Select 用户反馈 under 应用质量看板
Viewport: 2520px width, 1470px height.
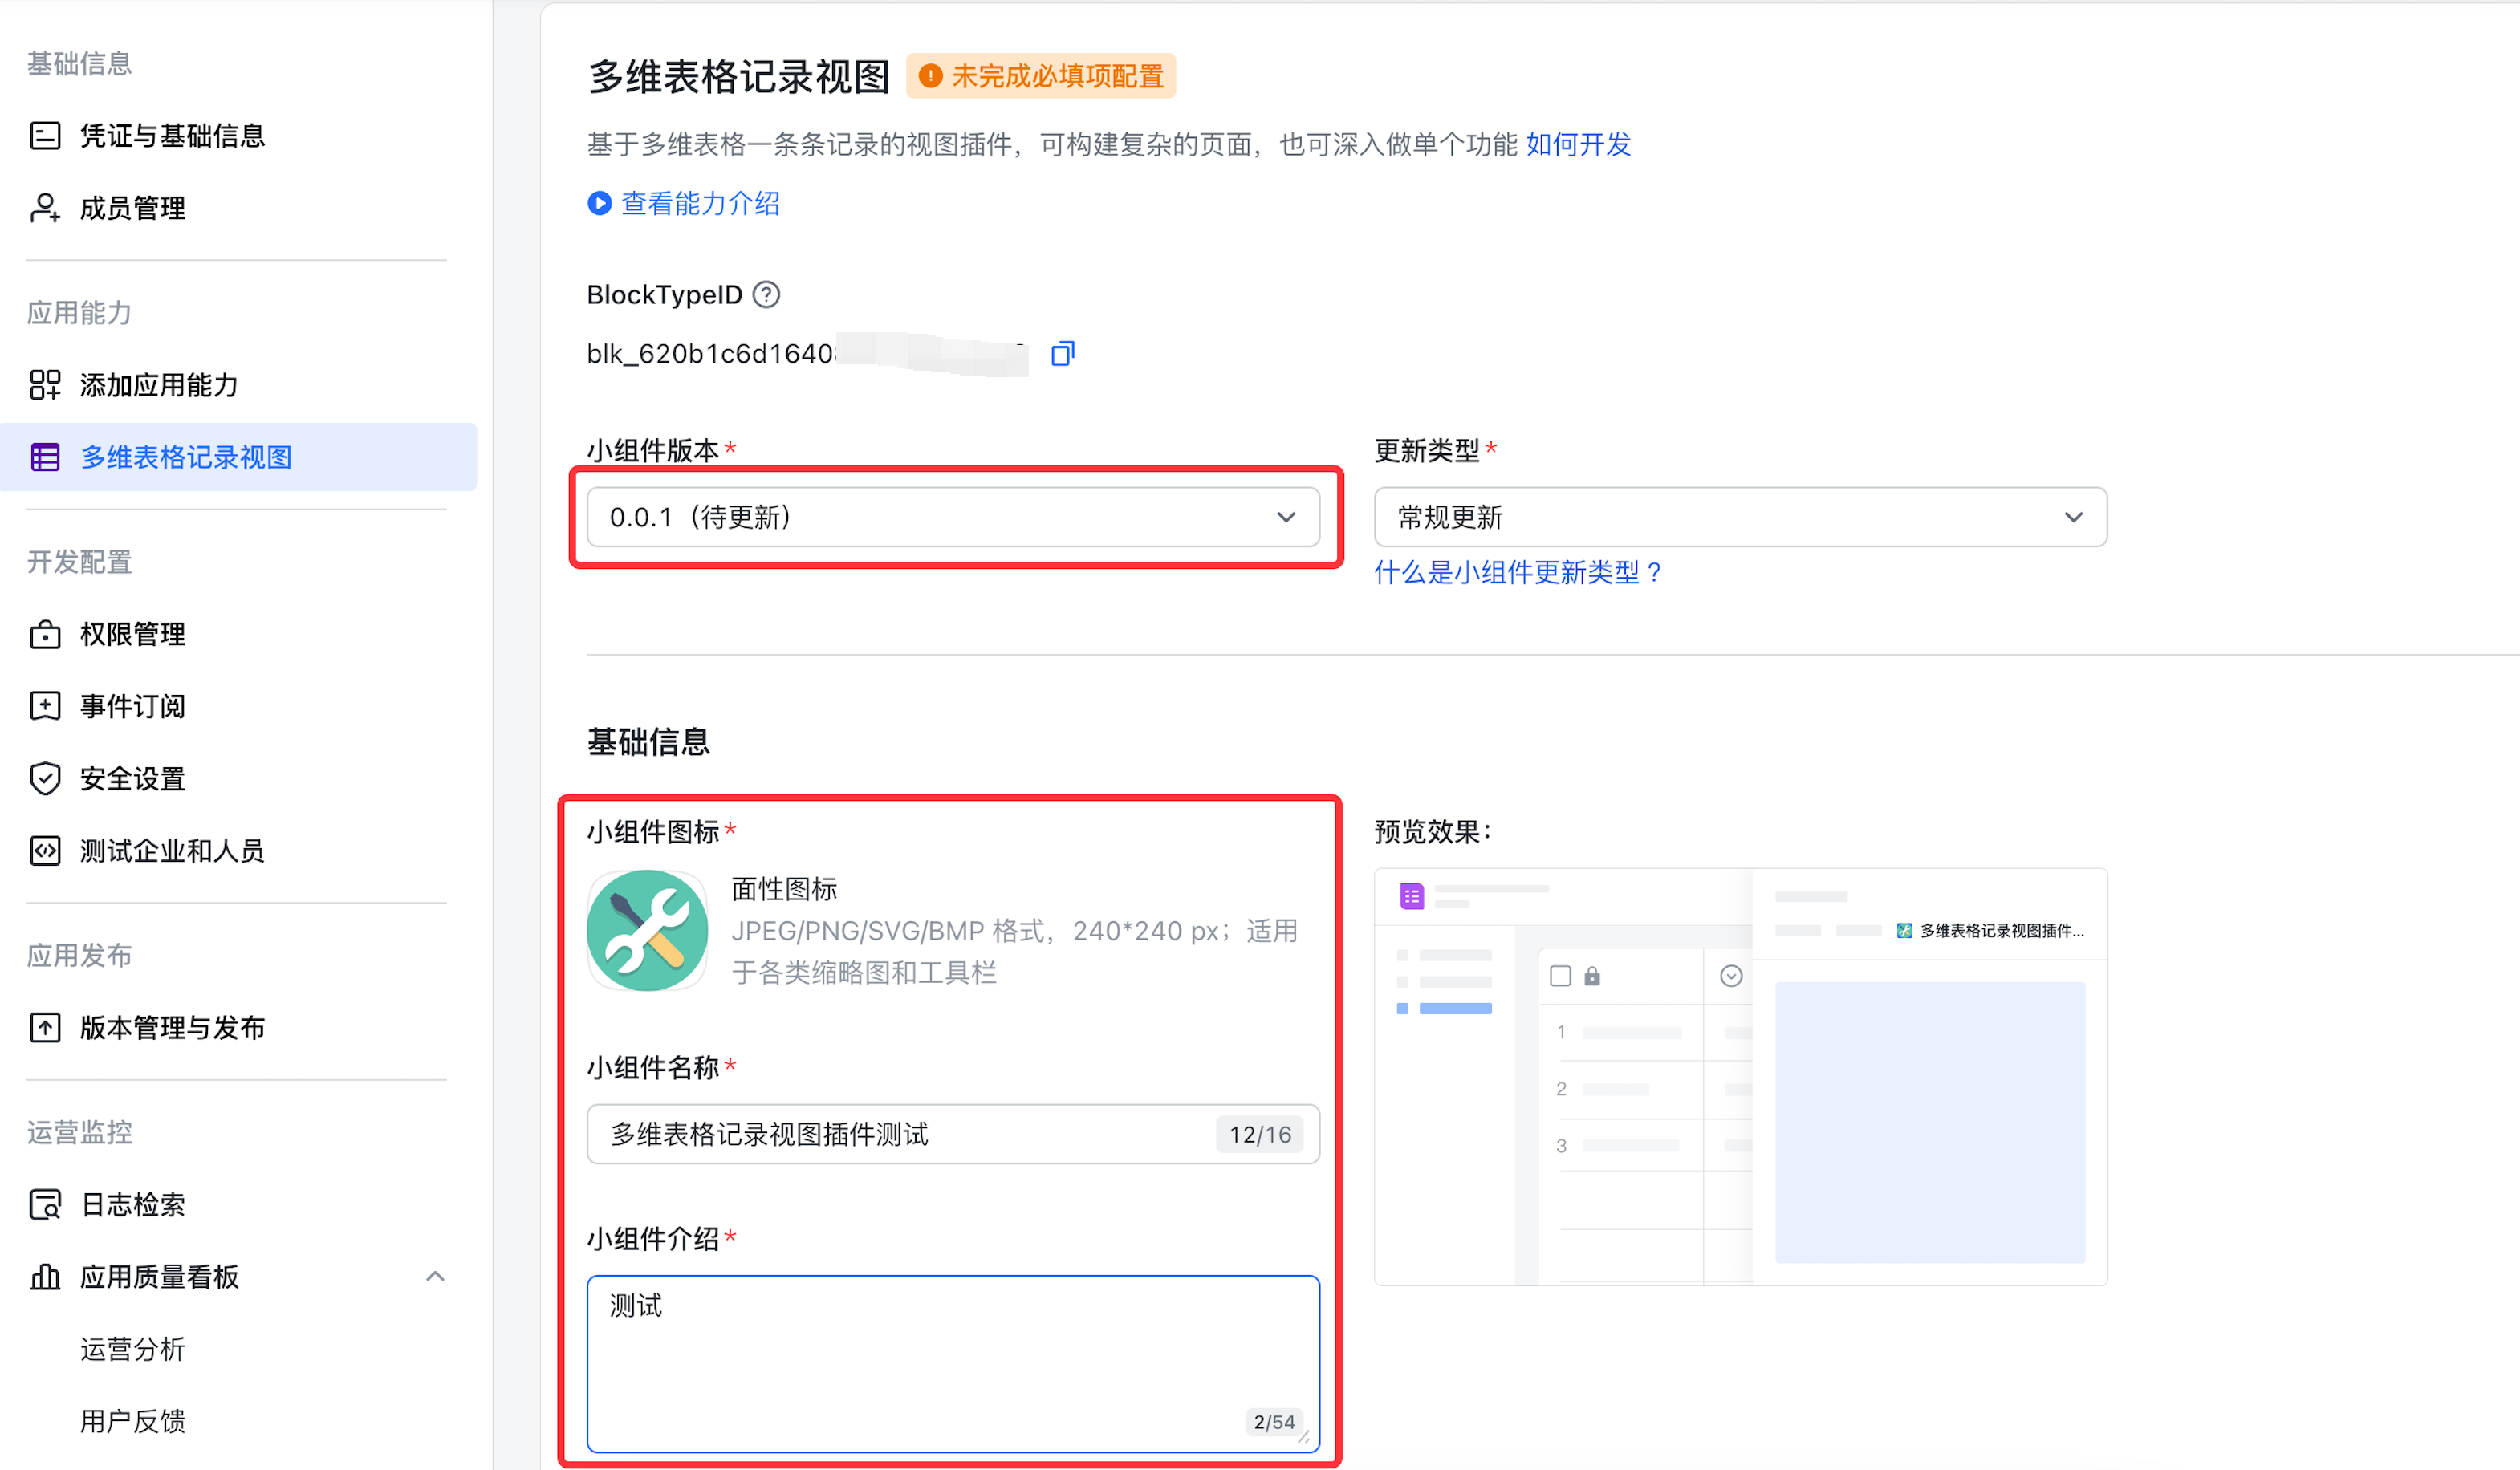click(x=132, y=1421)
